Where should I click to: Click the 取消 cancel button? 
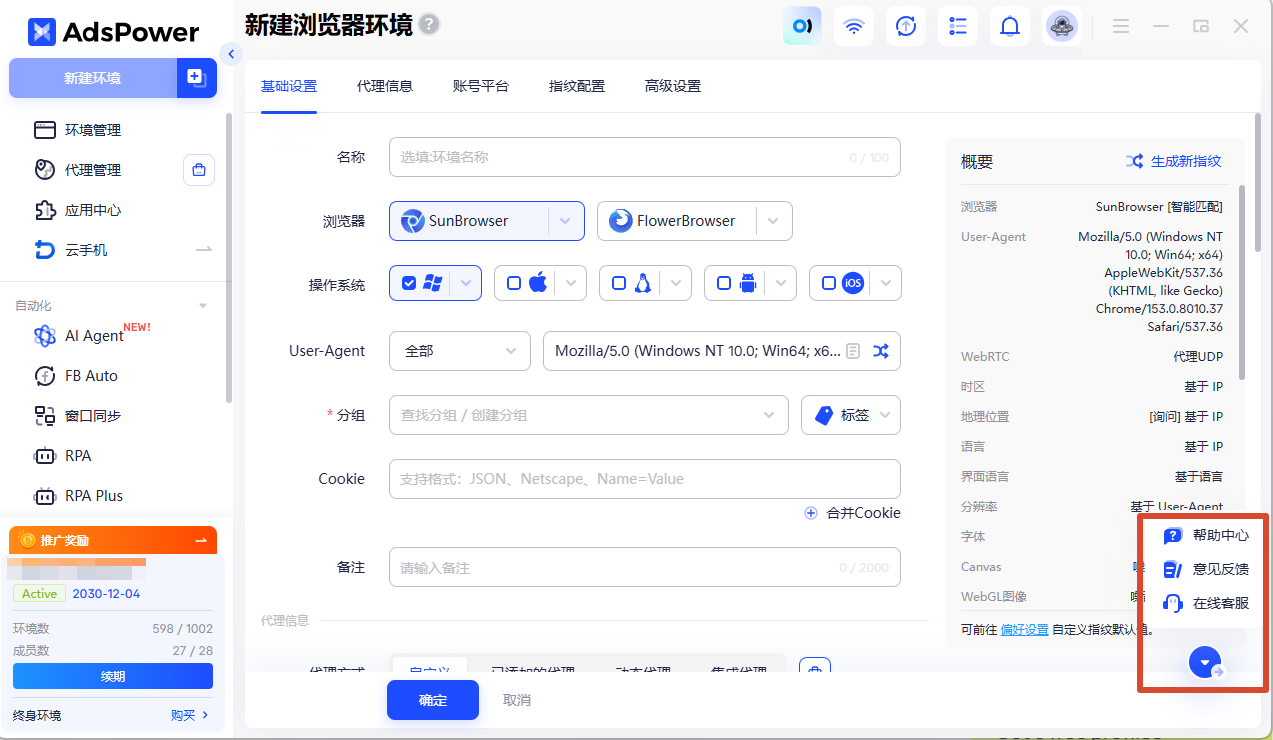517,700
